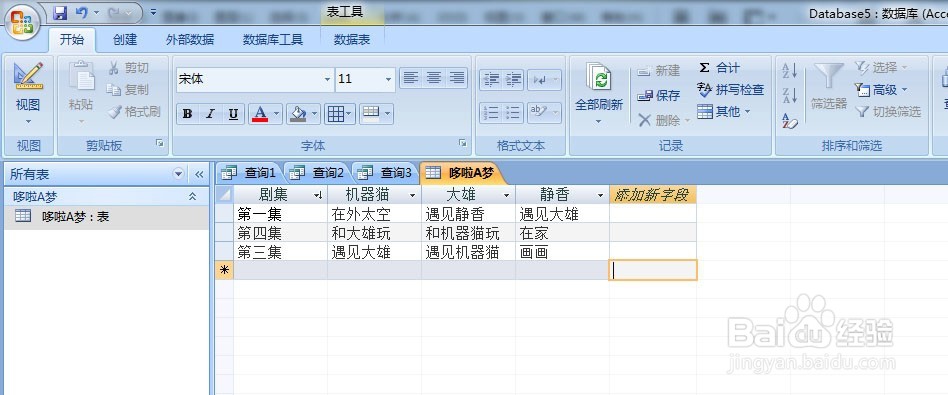948x395 pixels.
Task: Switch to 外部数据 ribbon tab
Action: (190, 40)
